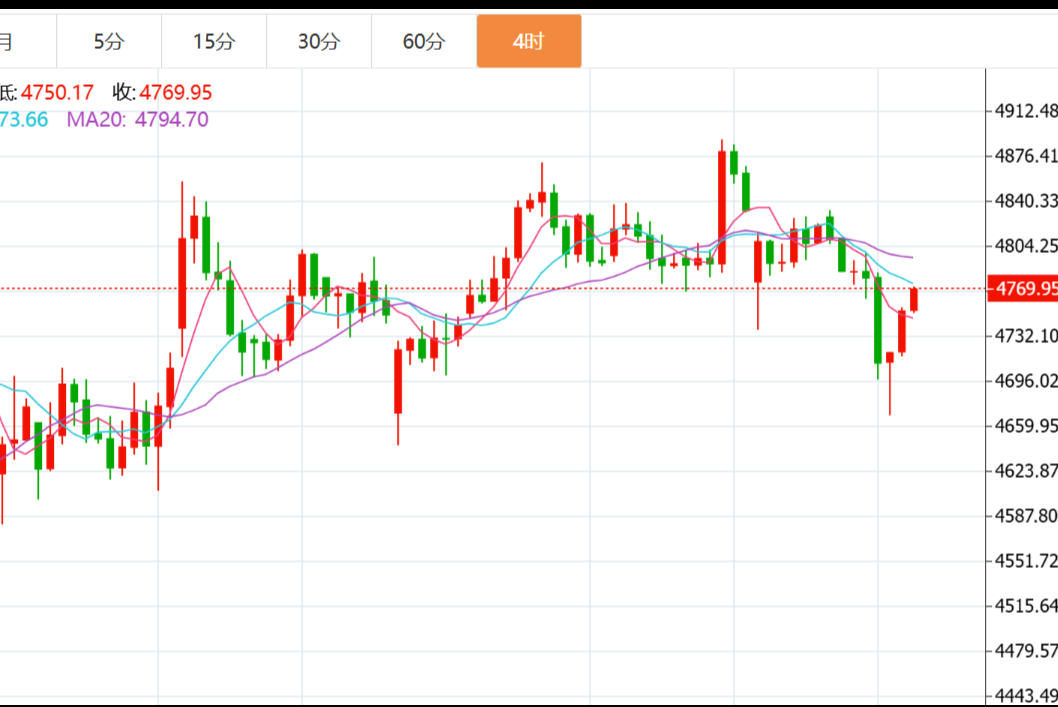1058x707 pixels.
Task: Click the 4479.57 price axis label
Action: coord(1026,651)
